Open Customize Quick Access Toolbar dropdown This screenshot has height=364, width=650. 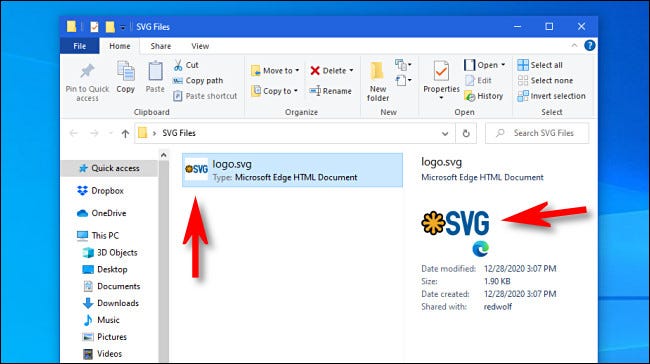(x=123, y=27)
